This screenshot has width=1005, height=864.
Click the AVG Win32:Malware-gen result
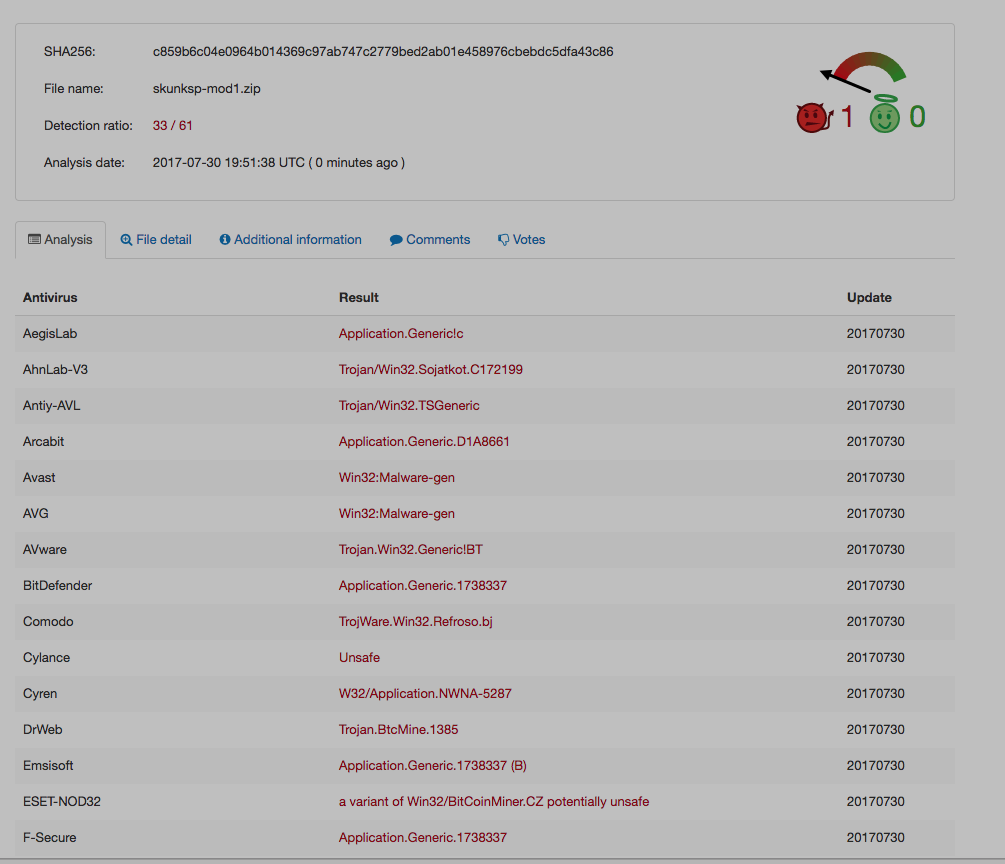pos(397,513)
